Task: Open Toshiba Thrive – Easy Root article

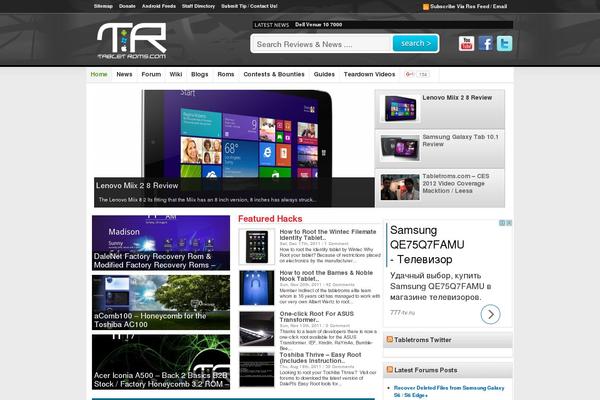Action: click(320, 358)
